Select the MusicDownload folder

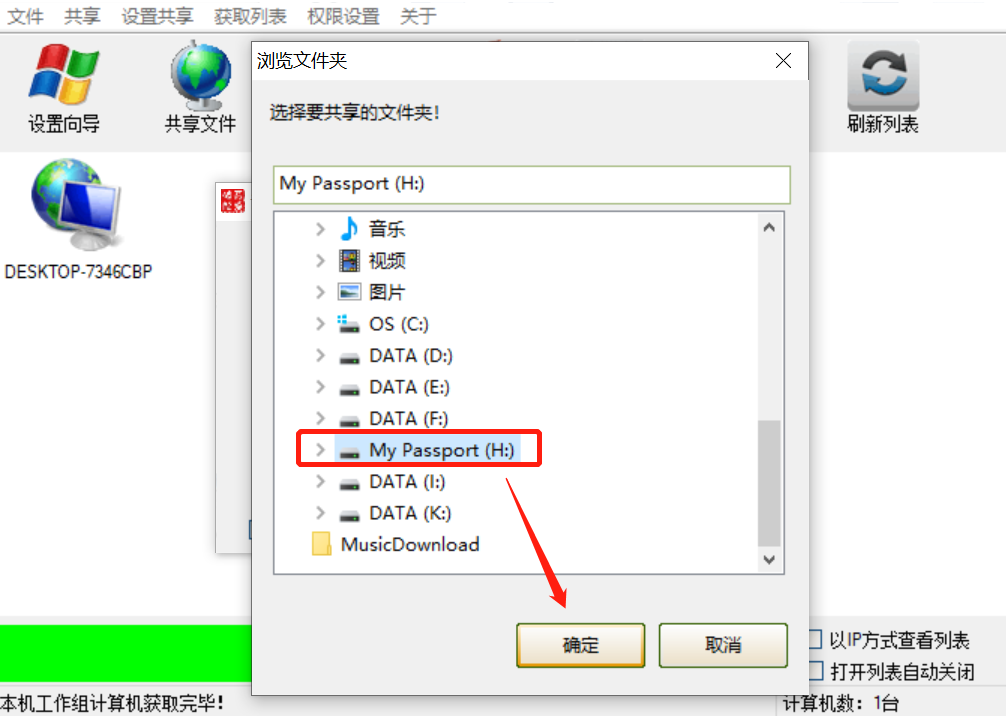click(x=395, y=544)
